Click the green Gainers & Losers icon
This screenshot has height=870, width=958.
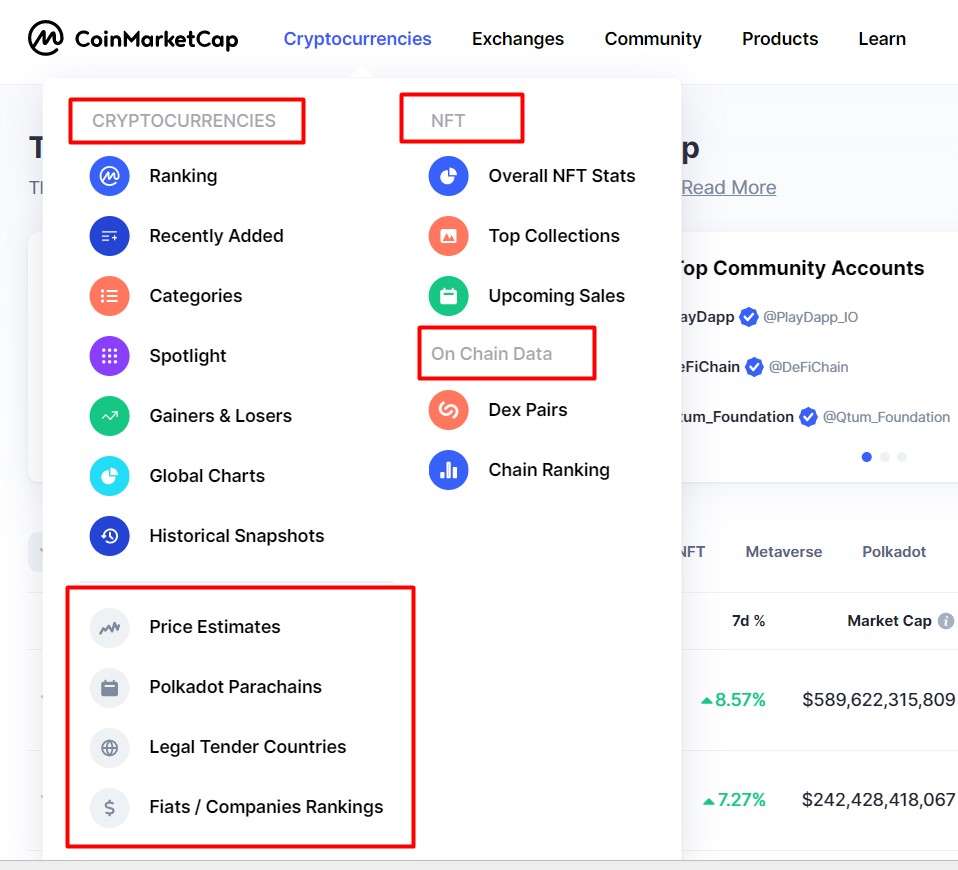click(109, 415)
